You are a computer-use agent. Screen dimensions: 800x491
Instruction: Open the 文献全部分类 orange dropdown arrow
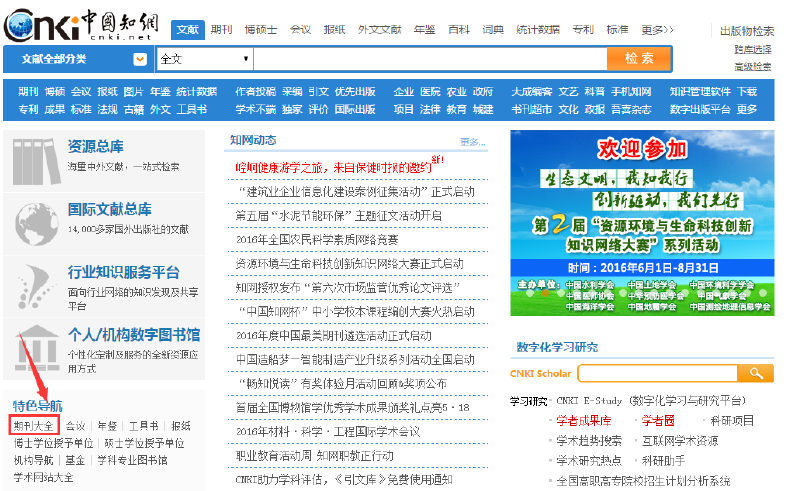pos(140,59)
